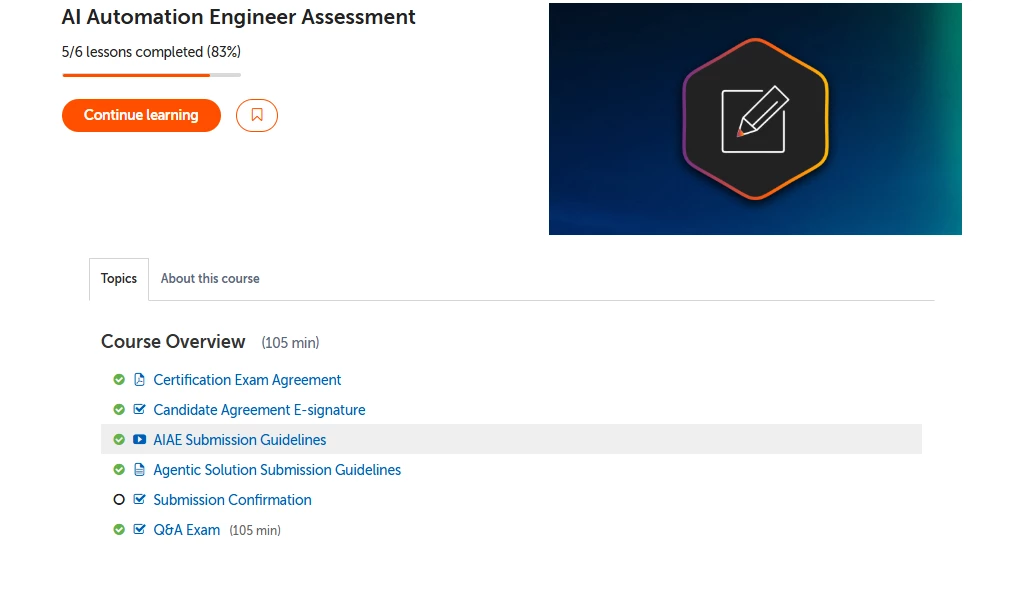Switch to the About this course tab

click(210, 279)
